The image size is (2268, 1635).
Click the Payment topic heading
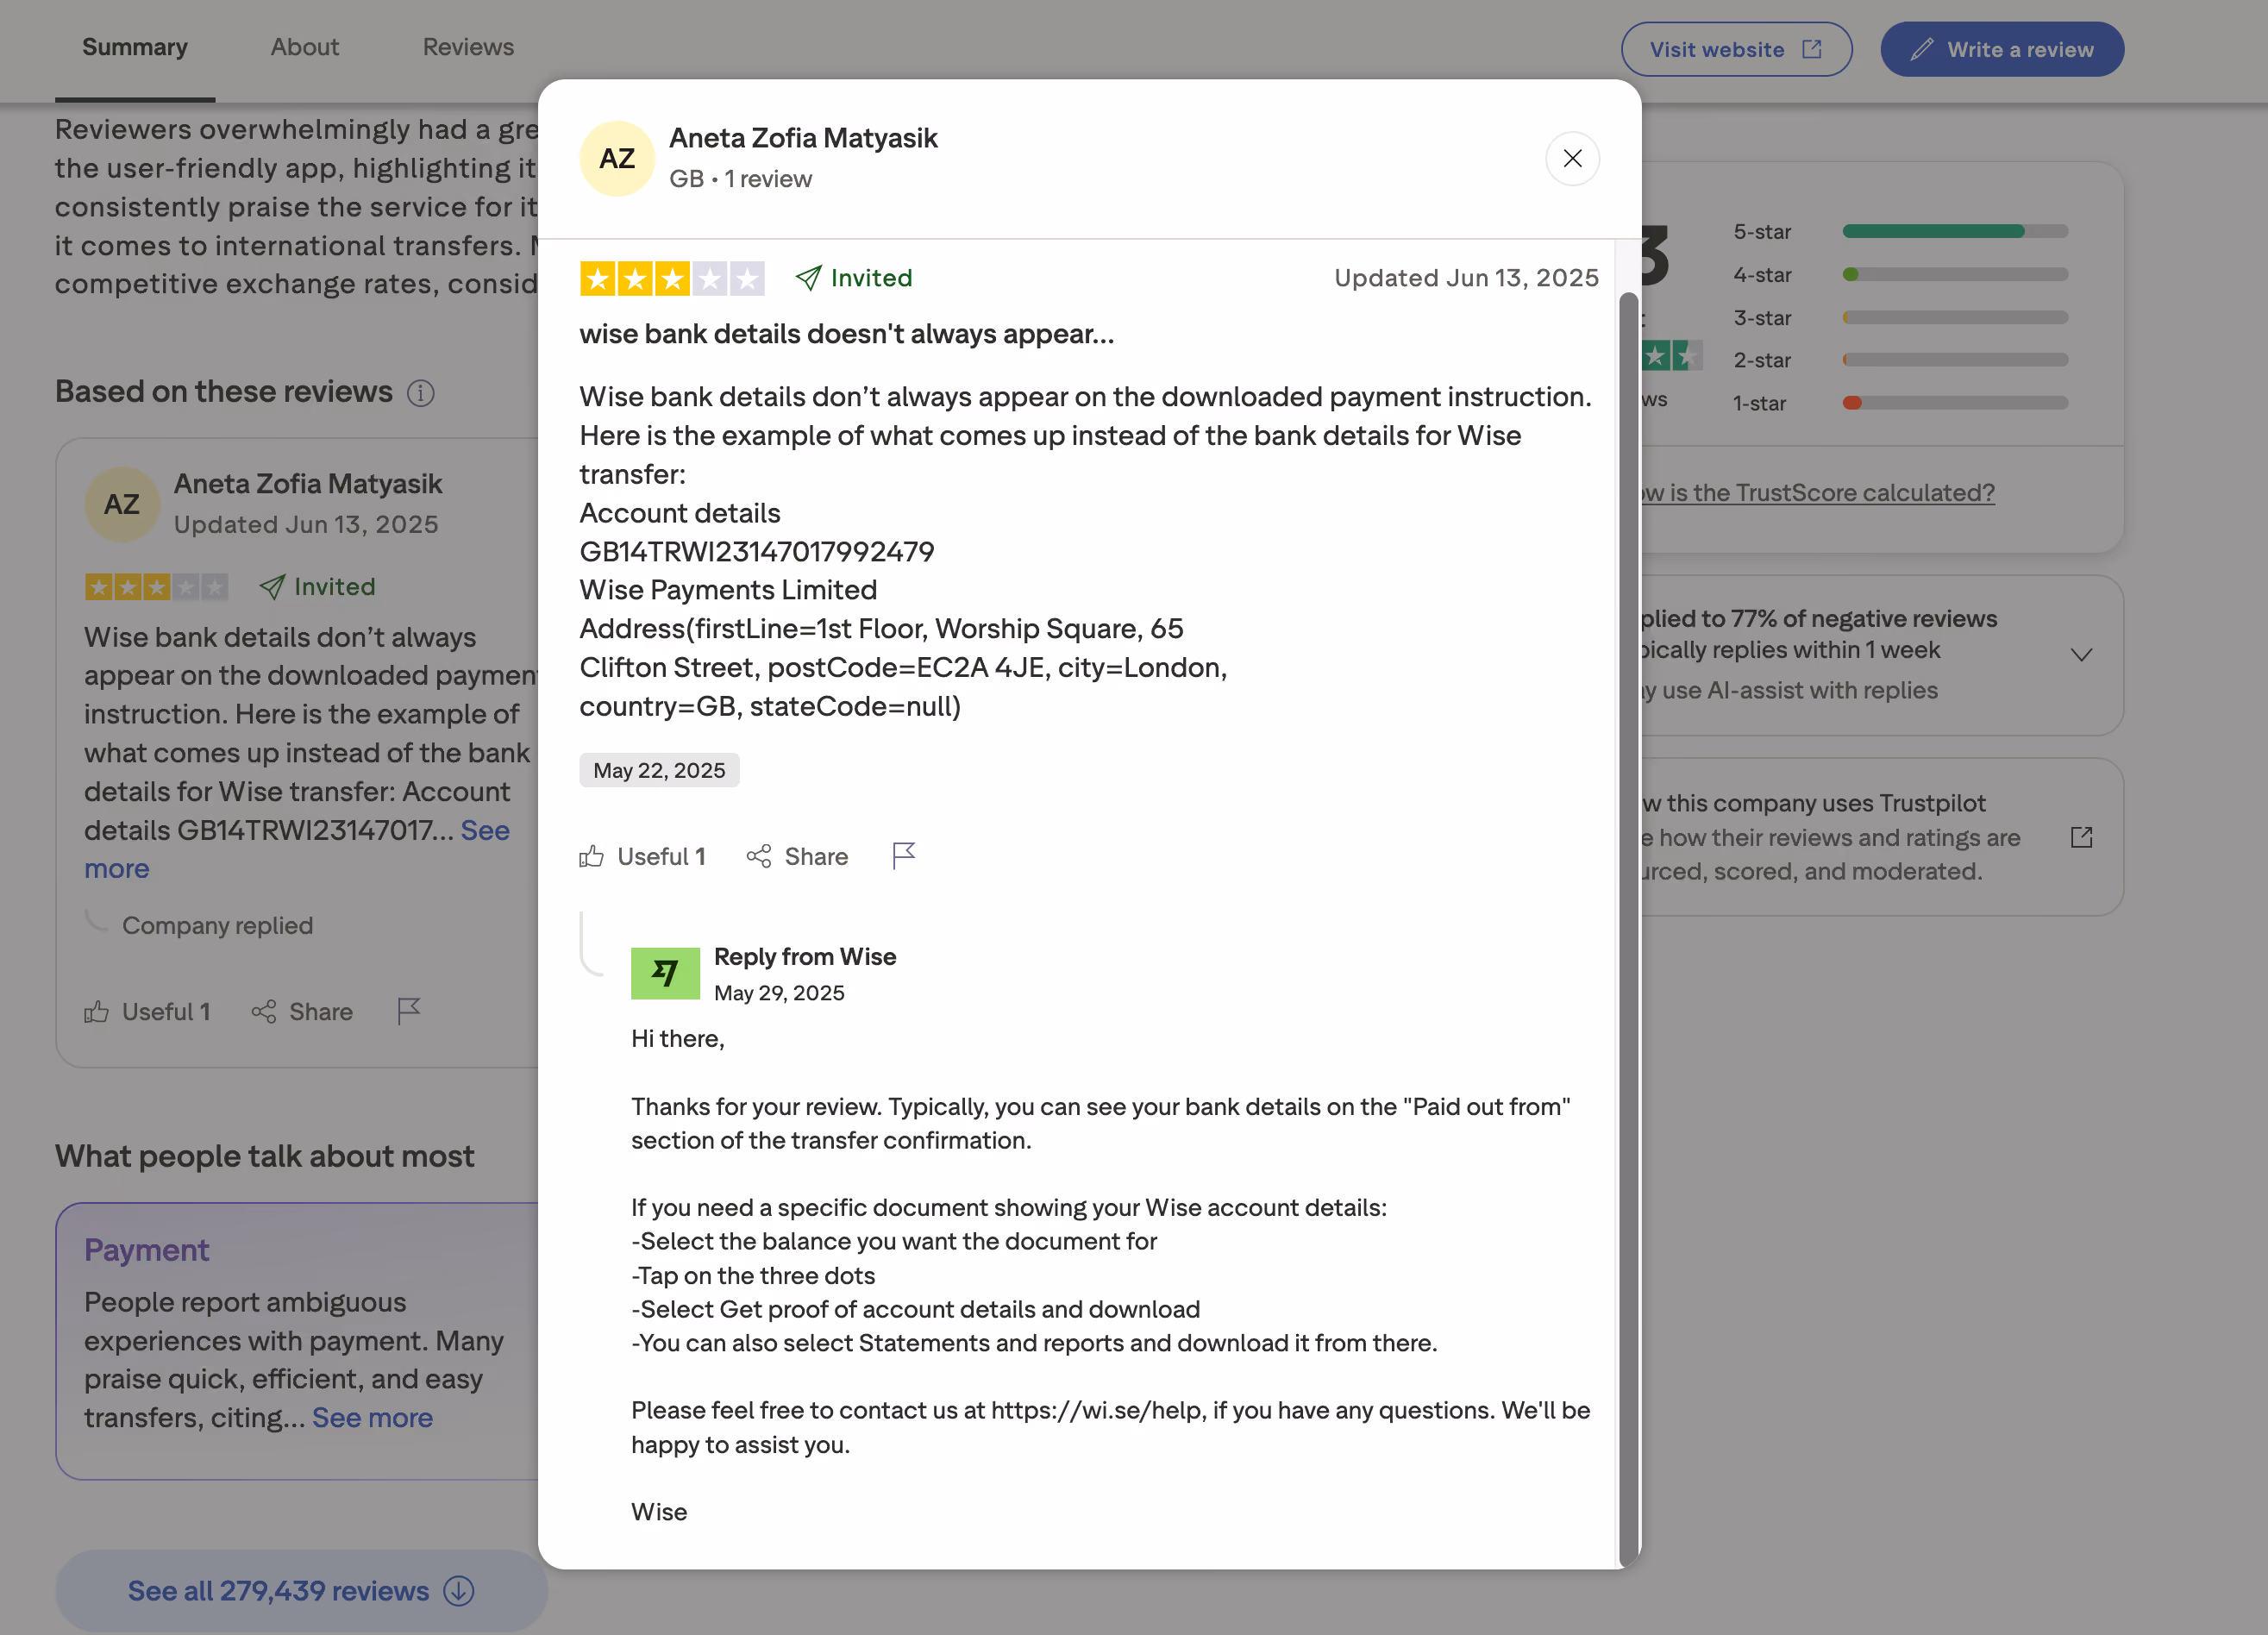click(x=147, y=1250)
